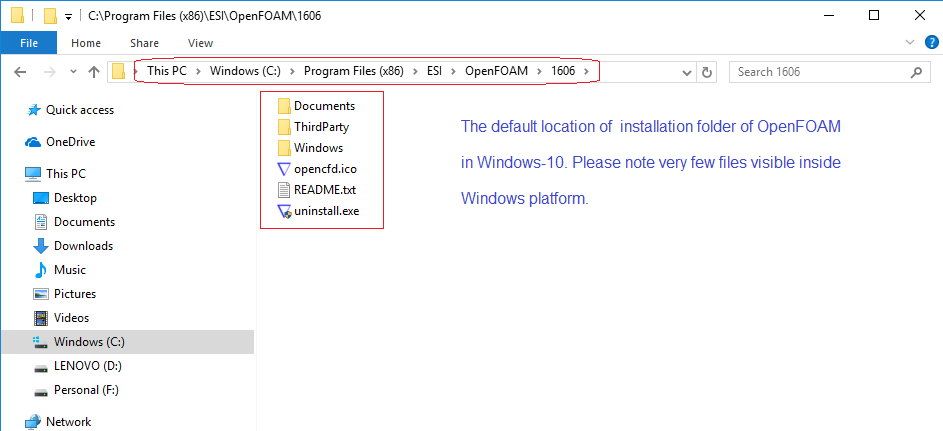Go forward with the right arrow
This screenshot has width=943, height=431.
(x=51, y=72)
